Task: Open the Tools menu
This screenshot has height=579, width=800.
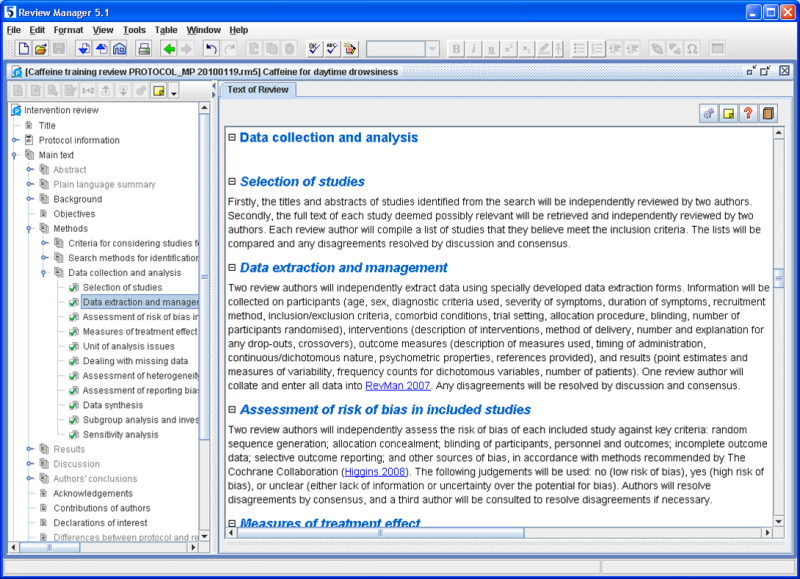Action: coord(134,30)
